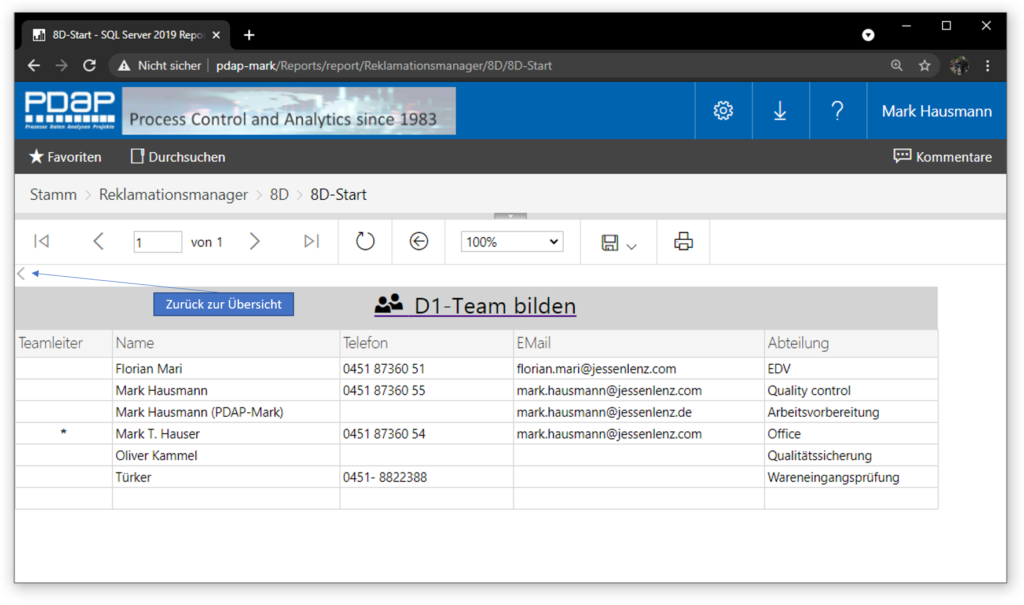The image size is (1024, 605).
Task: Go back to parent report
Action: tap(419, 242)
